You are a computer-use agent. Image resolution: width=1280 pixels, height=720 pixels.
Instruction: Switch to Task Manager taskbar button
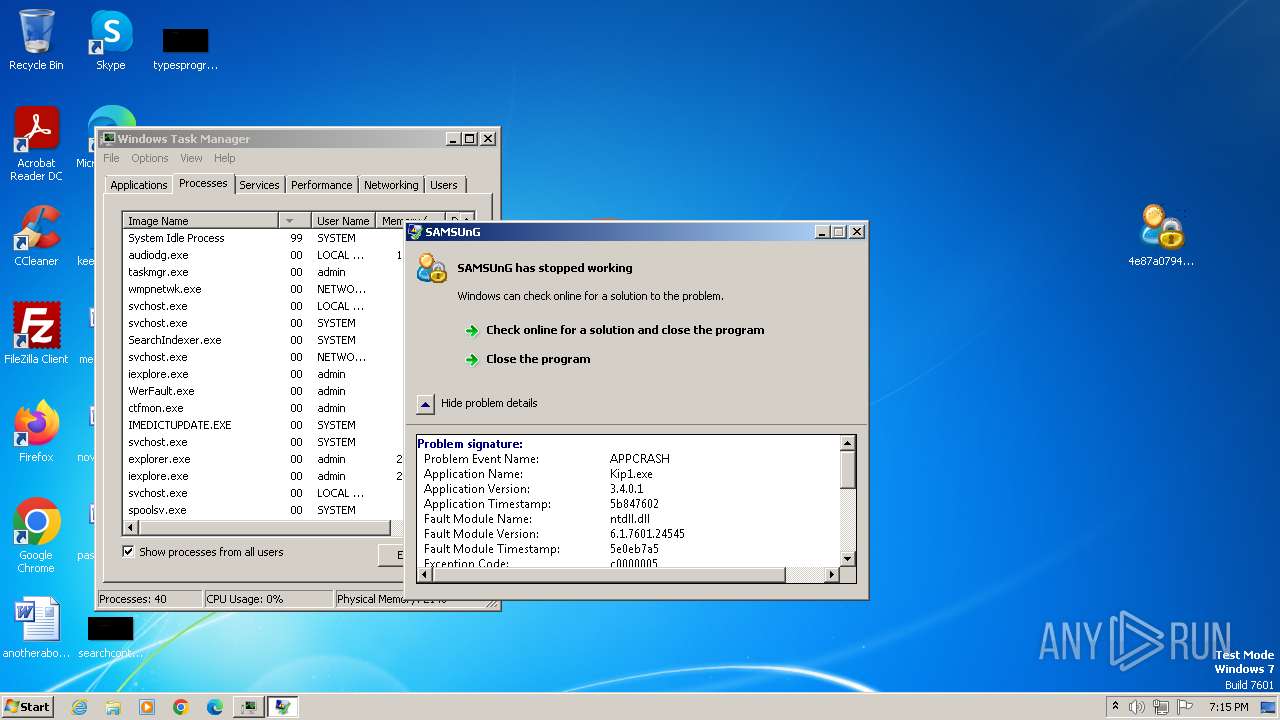(x=249, y=707)
